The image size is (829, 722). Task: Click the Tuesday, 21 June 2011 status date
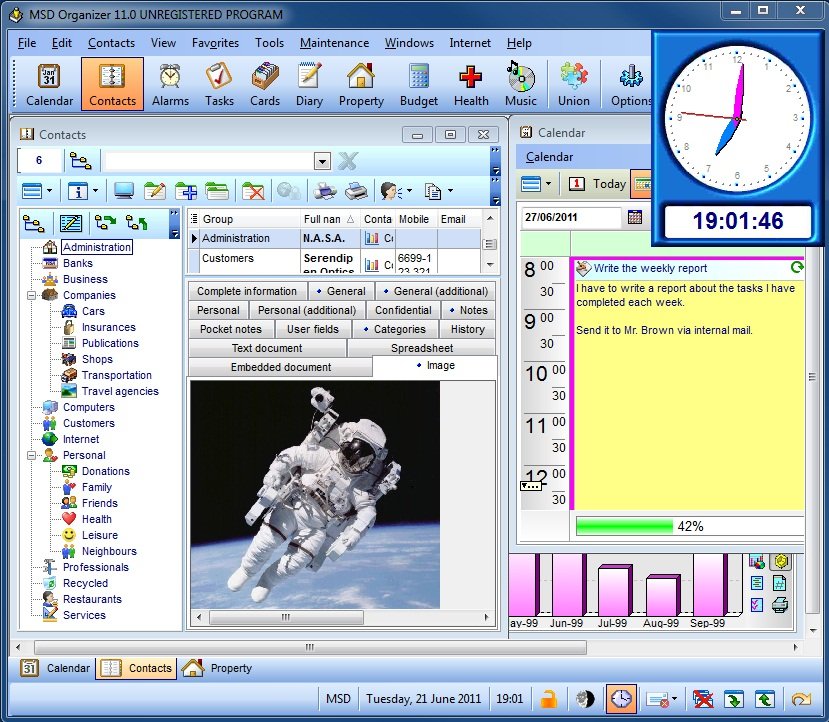tap(423, 699)
